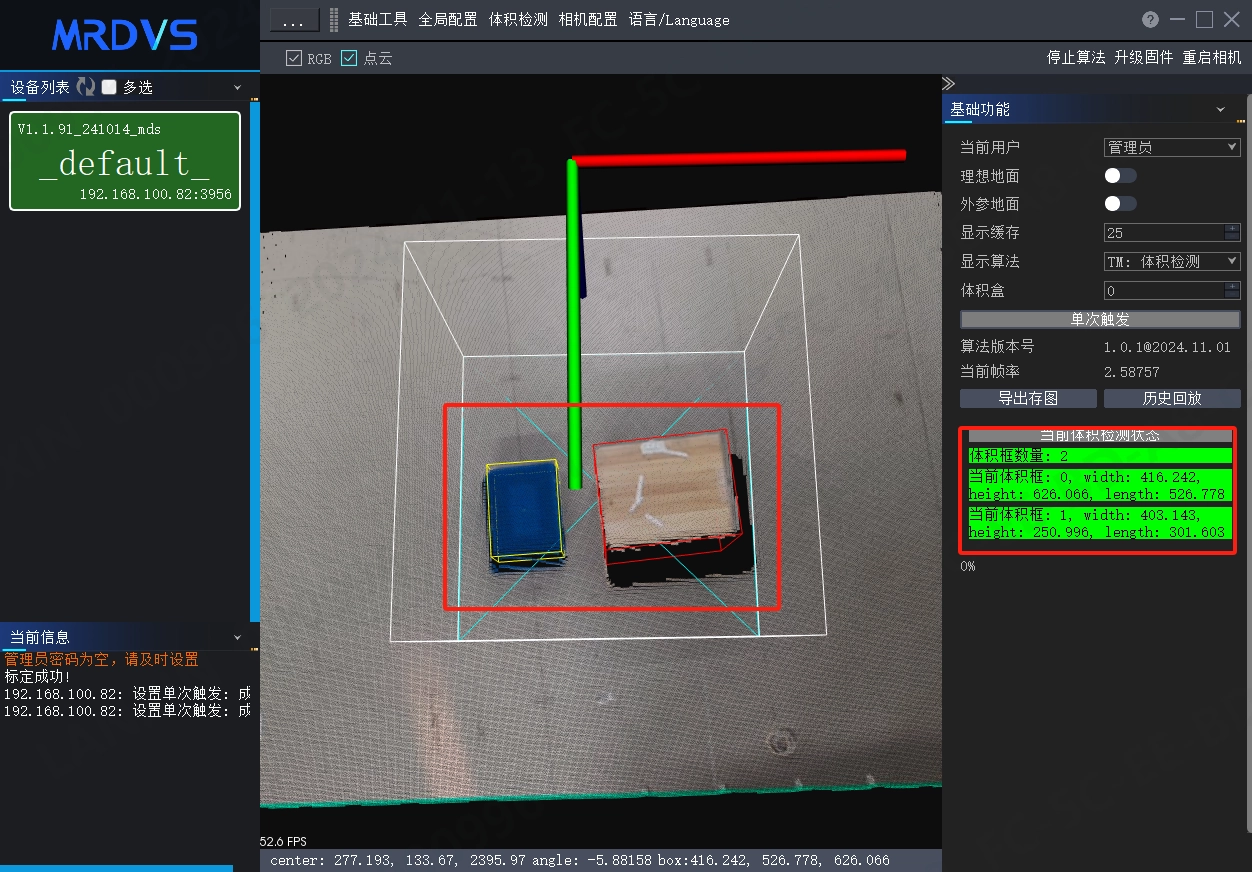Decrease 显示缓存 value with down stepper

click(1232, 237)
